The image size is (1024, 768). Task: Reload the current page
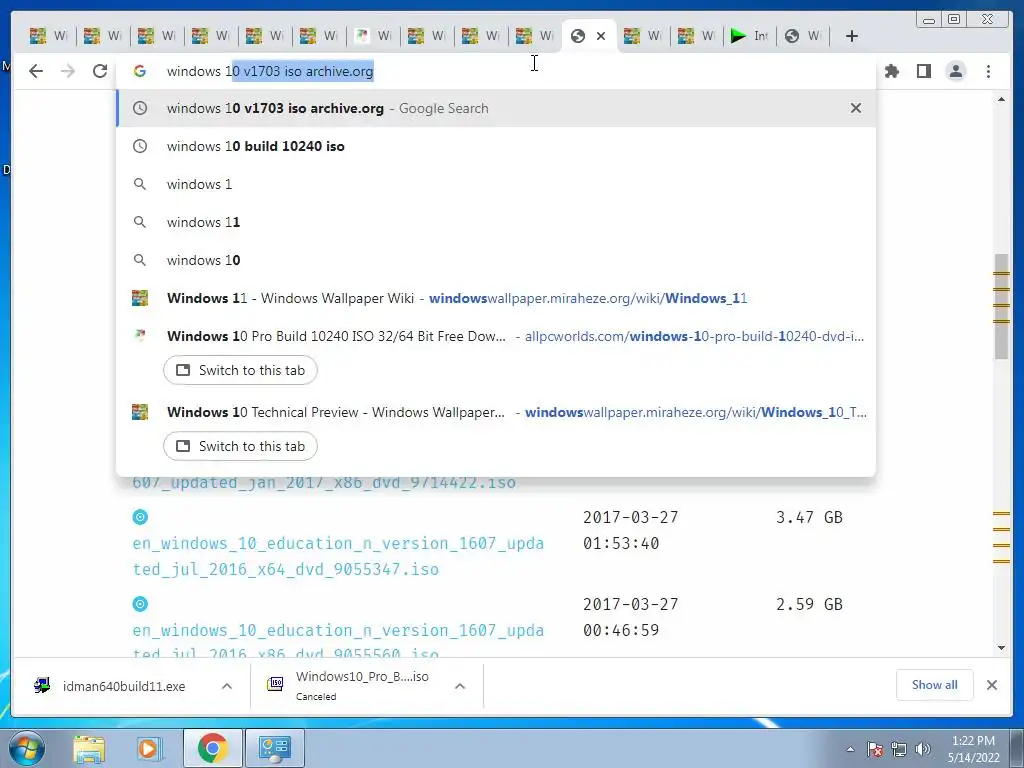click(x=99, y=71)
